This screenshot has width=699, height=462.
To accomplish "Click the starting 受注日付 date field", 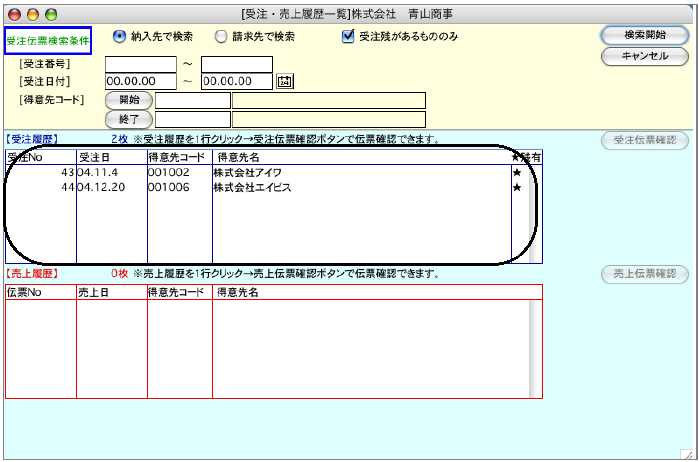I will click(140, 82).
